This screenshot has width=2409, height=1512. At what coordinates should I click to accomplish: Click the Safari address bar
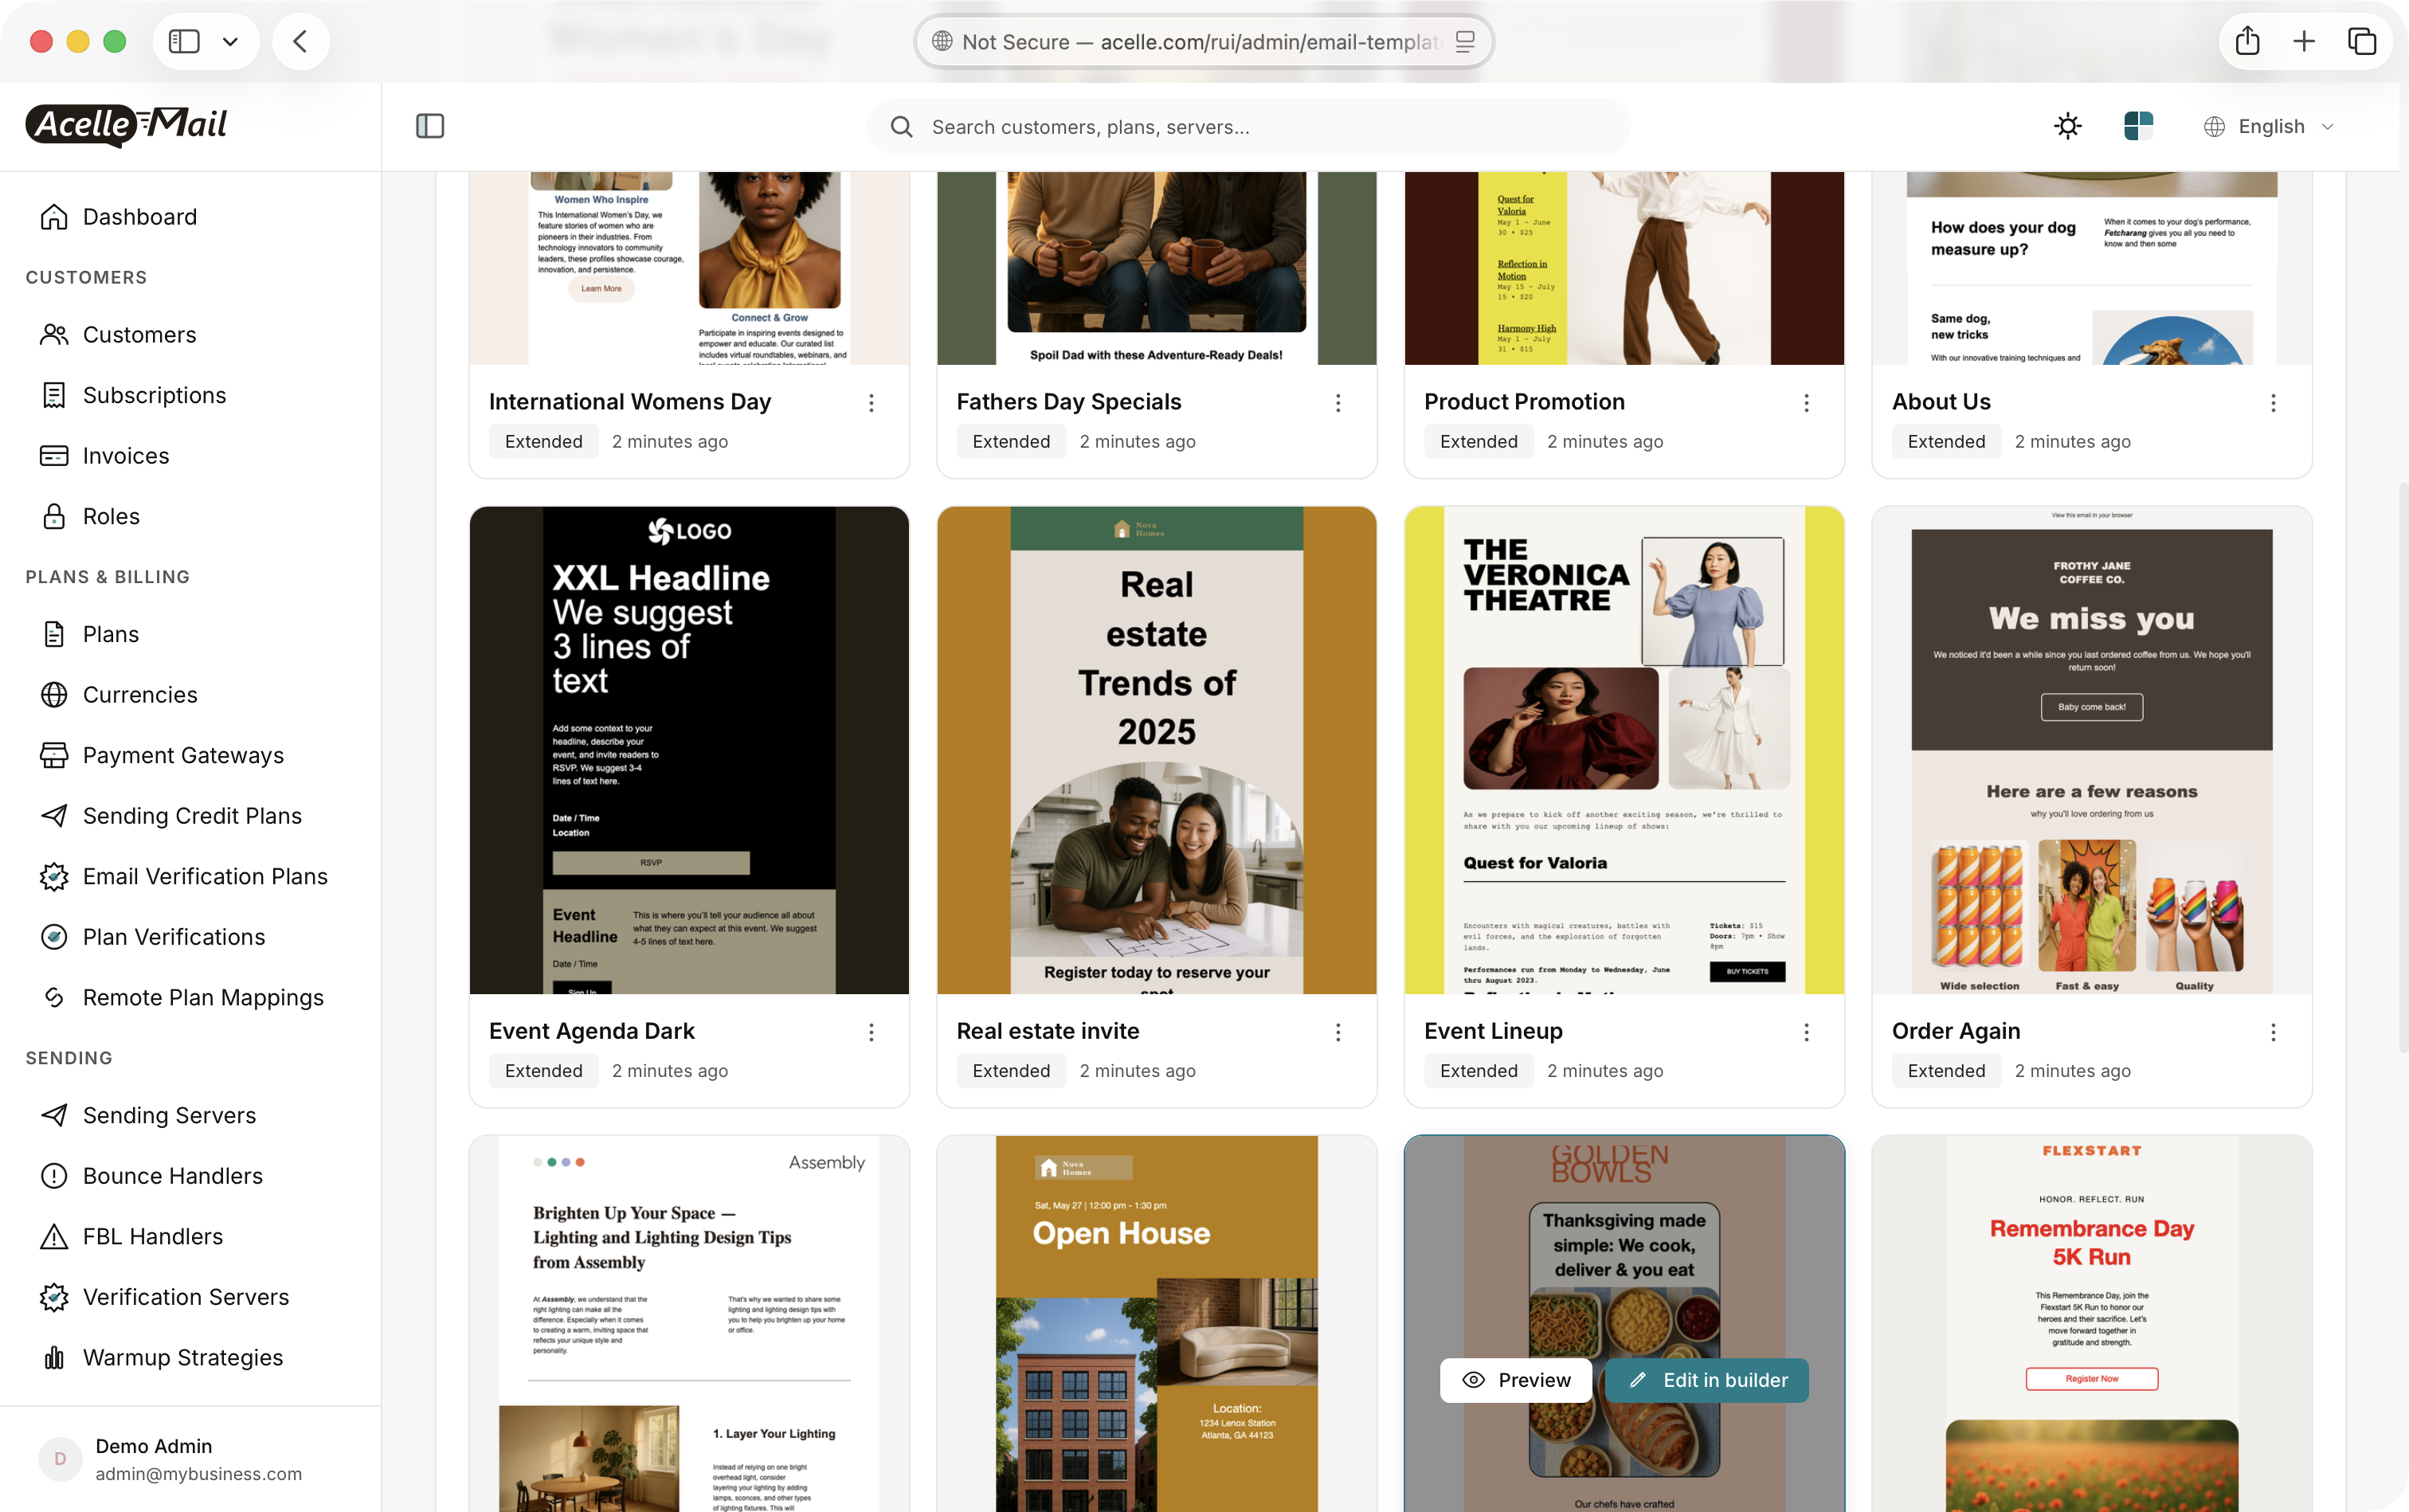pos(1203,41)
